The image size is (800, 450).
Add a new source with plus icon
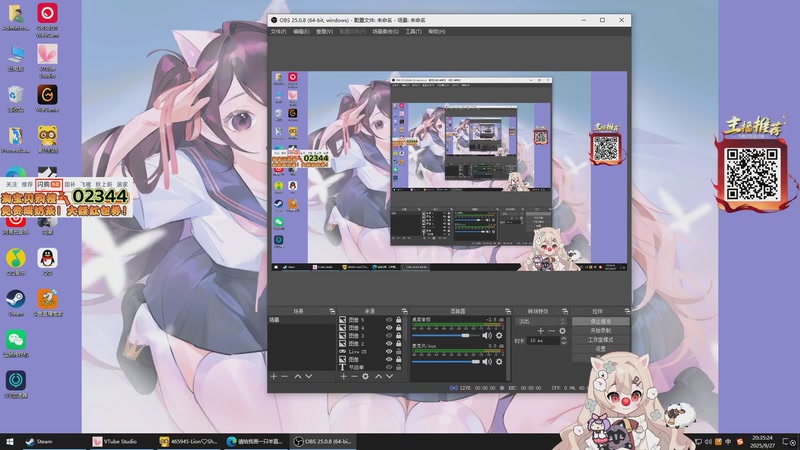(344, 377)
